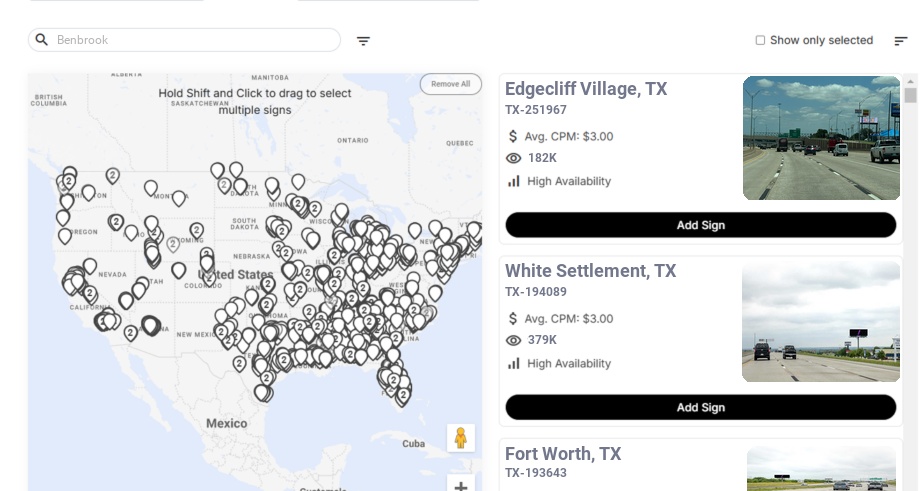Click White Settlement availability bars icon
Viewport: 920px width, 491px height.
pyautogui.click(x=514, y=363)
